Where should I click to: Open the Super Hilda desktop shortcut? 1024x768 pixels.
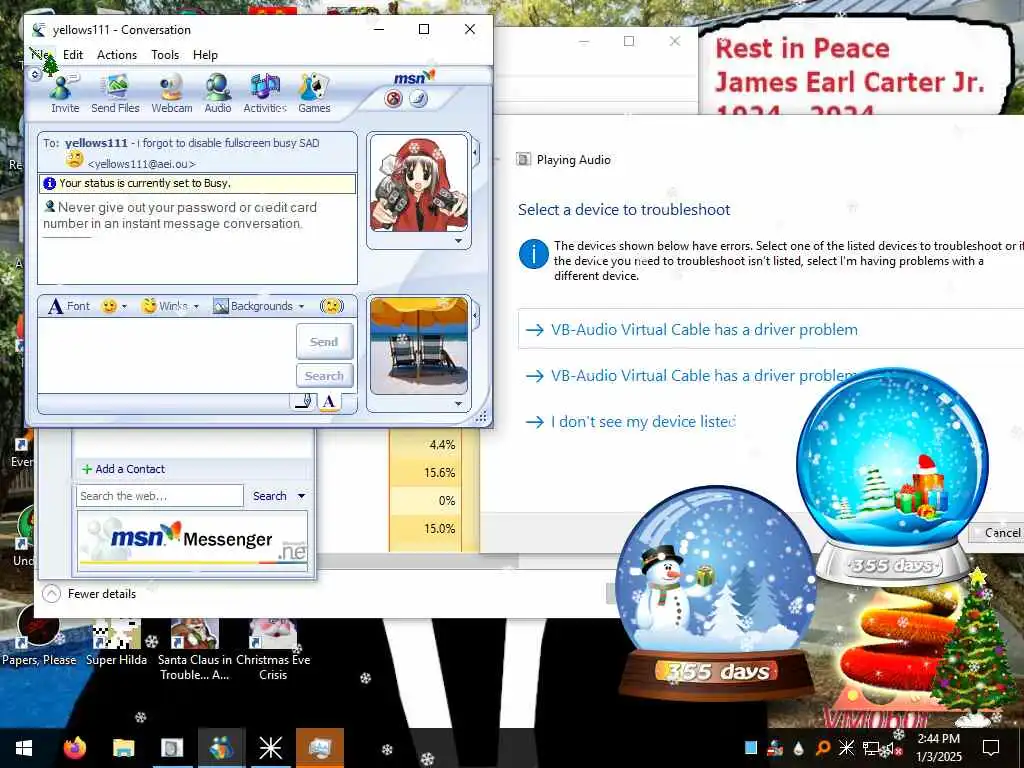pyautogui.click(x=116, y=643)
